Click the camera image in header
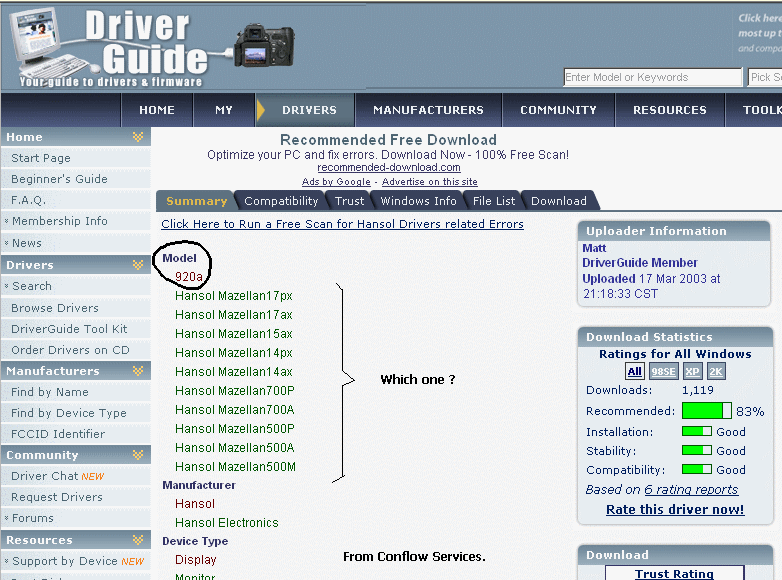 click(x=264, y=46)
